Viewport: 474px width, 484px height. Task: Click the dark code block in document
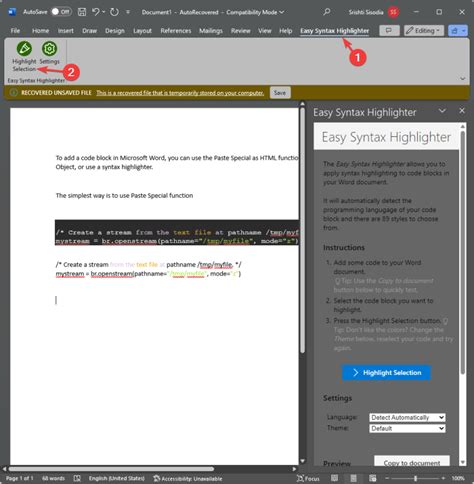tap(177, 232)
